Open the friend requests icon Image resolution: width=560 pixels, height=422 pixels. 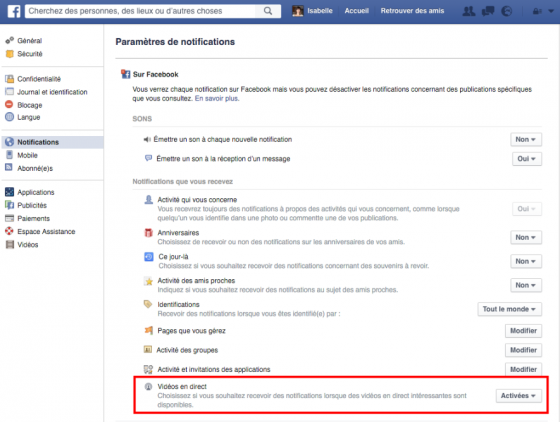[469, 11]
